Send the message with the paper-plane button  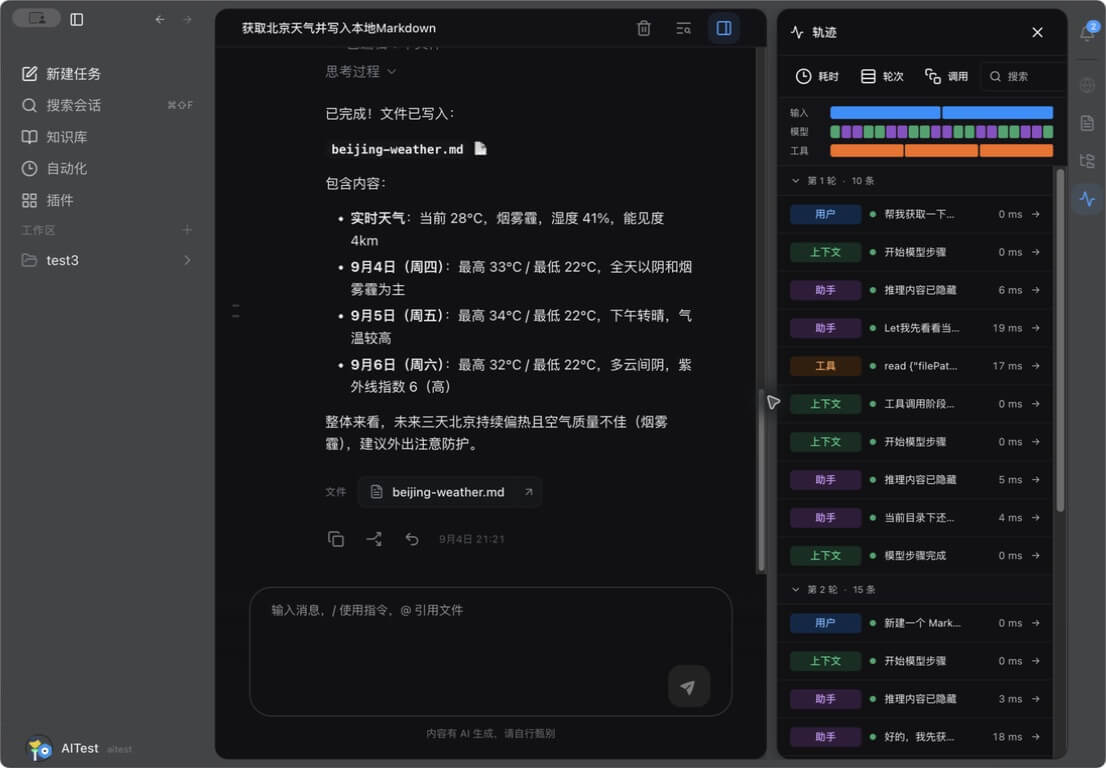click(x=688, y=686)
